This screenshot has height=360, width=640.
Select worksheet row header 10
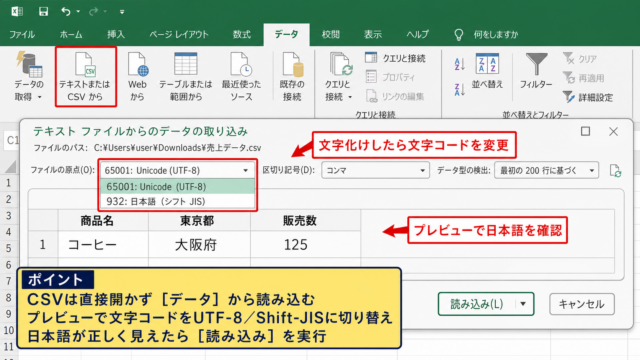click(9, 330)
